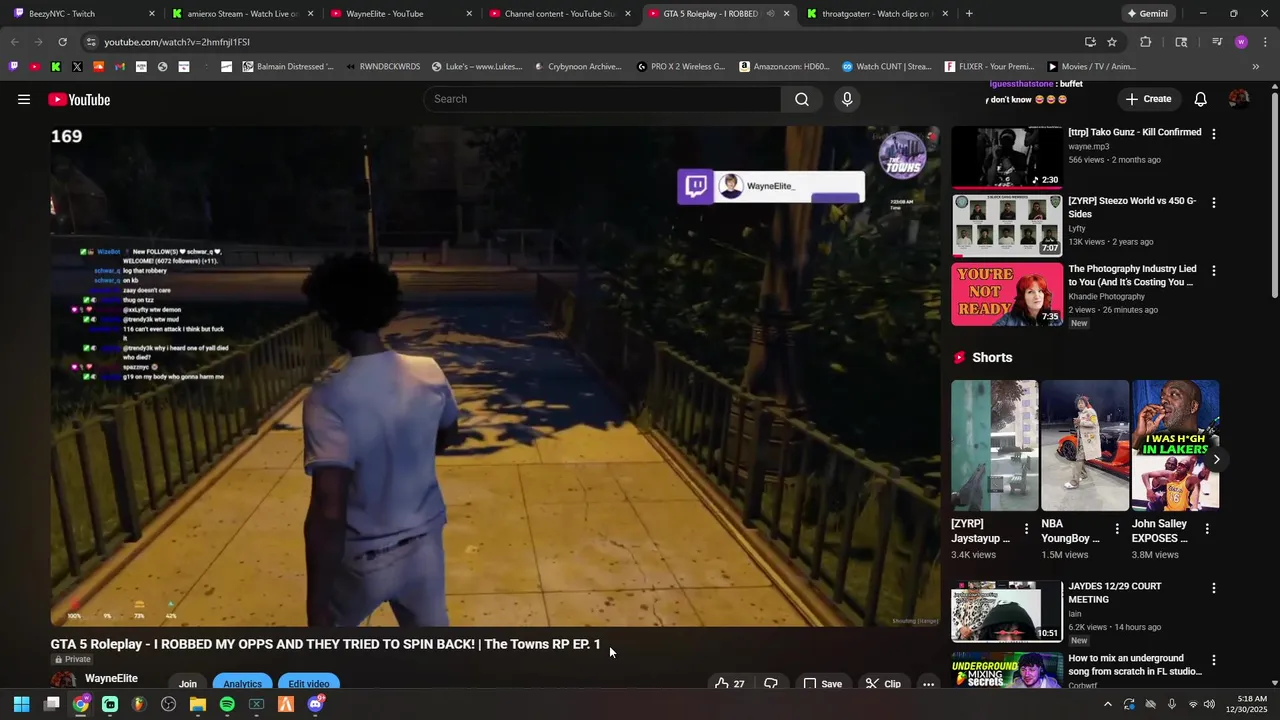The height and width of the screenshot is (720, 1280).
Task: Show hidden system tray icons
Action: (1108, 704)
